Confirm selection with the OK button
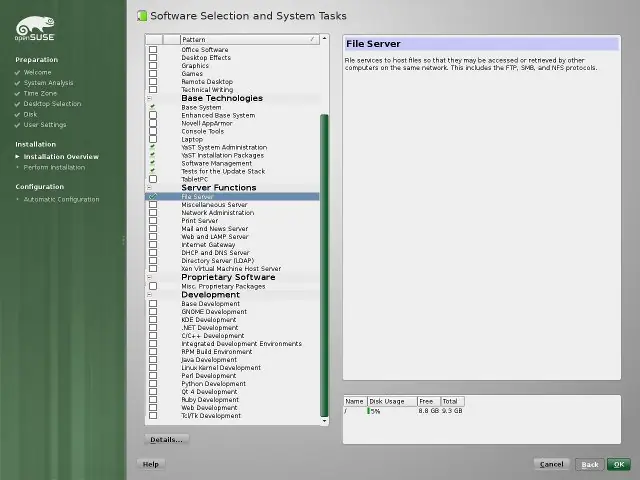The image size is (640, 480). [619, 464]
